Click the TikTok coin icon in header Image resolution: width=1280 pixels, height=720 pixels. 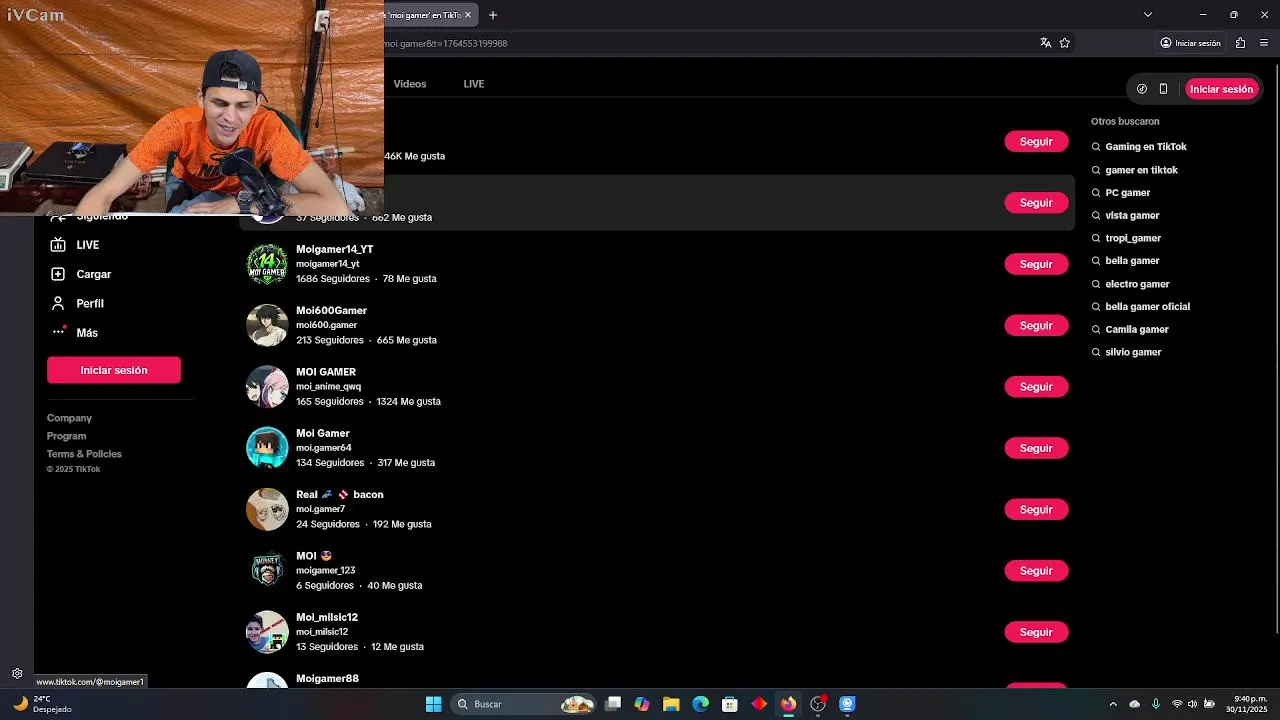[x=1142, y=89]
